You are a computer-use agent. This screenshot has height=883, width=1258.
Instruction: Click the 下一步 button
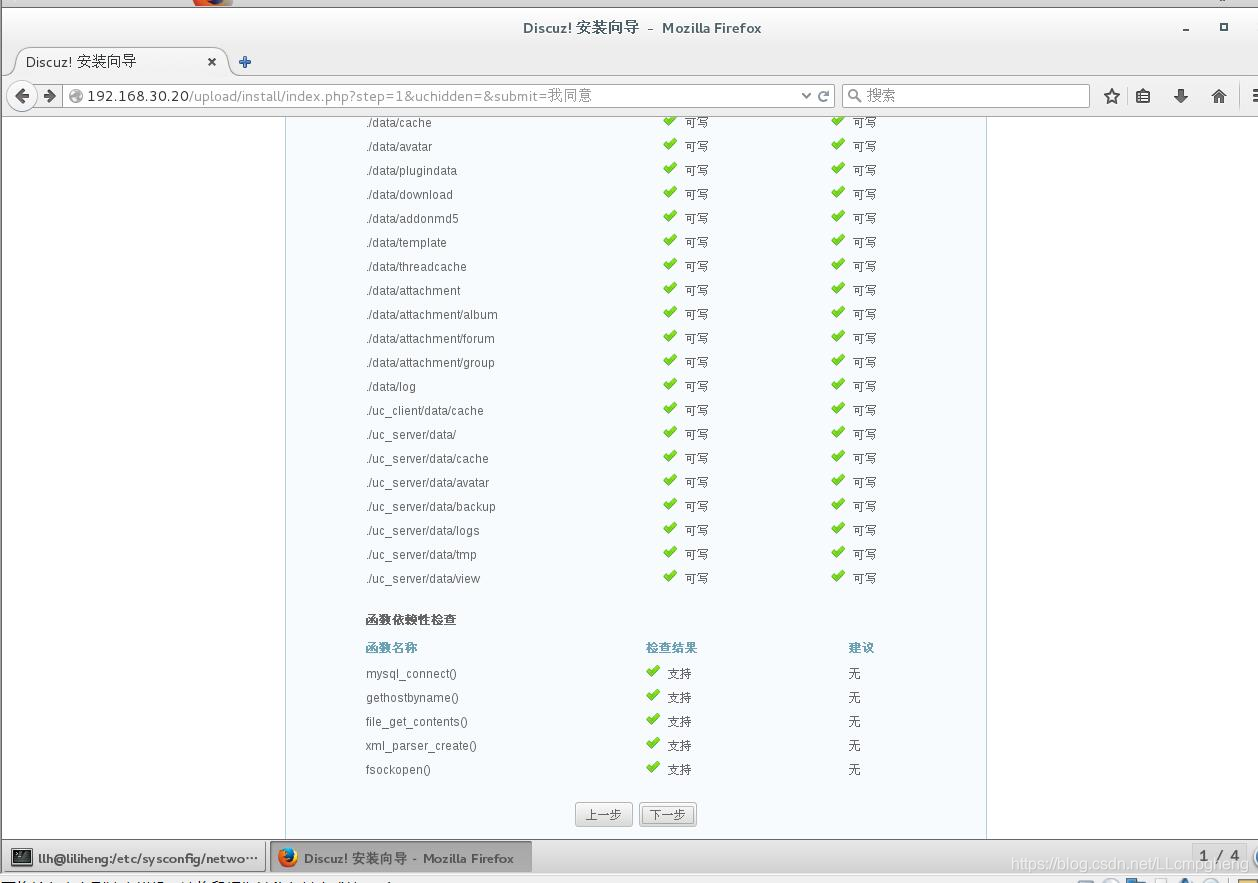668,815
